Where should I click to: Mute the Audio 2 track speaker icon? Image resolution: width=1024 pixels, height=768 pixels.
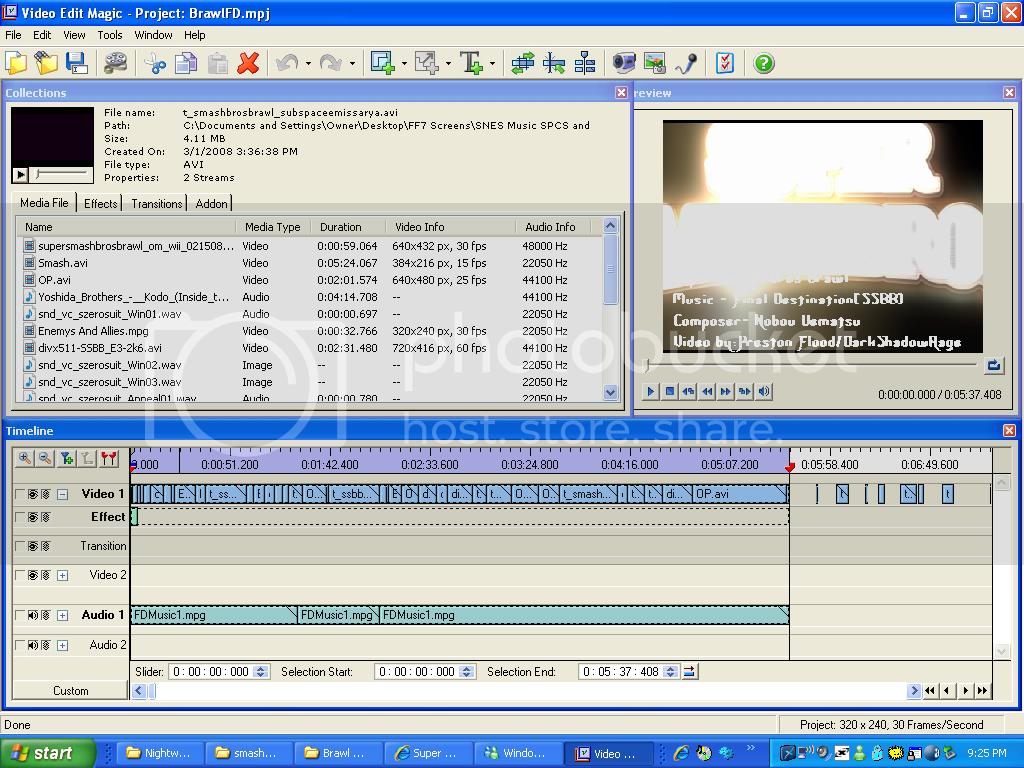coord(33,645)
